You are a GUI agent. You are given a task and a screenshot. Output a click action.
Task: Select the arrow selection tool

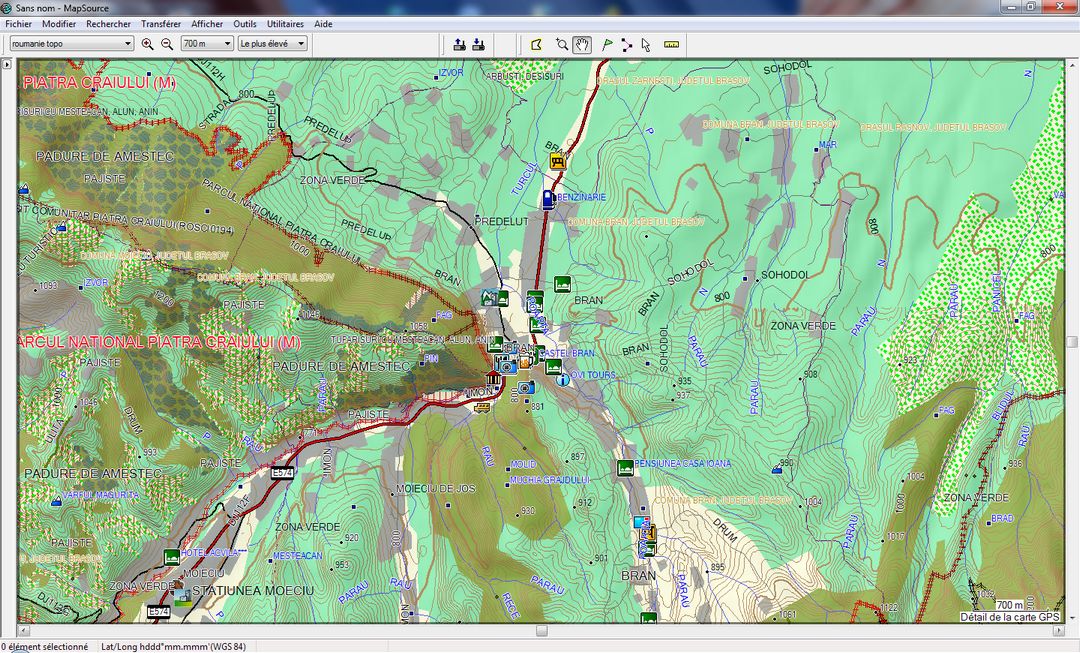pos(645,45)
